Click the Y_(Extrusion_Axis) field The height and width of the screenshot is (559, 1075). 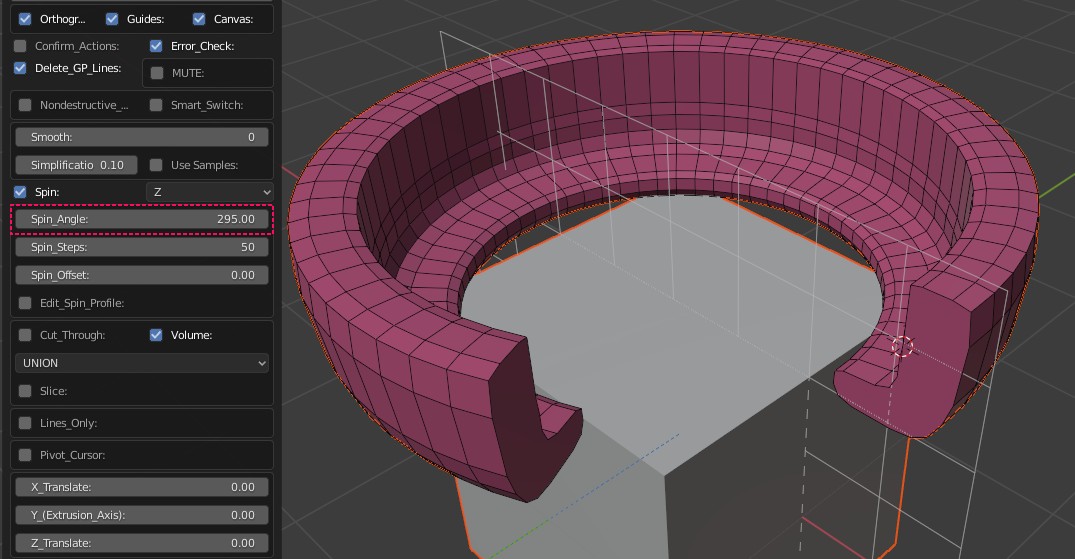pyautogui.click(x=142, y=515)
